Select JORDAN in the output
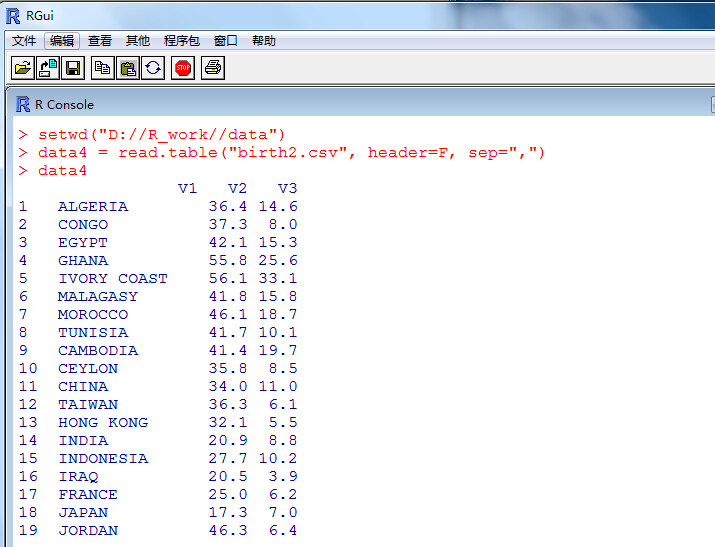This screenshot has height=547, width=715. 88,531
